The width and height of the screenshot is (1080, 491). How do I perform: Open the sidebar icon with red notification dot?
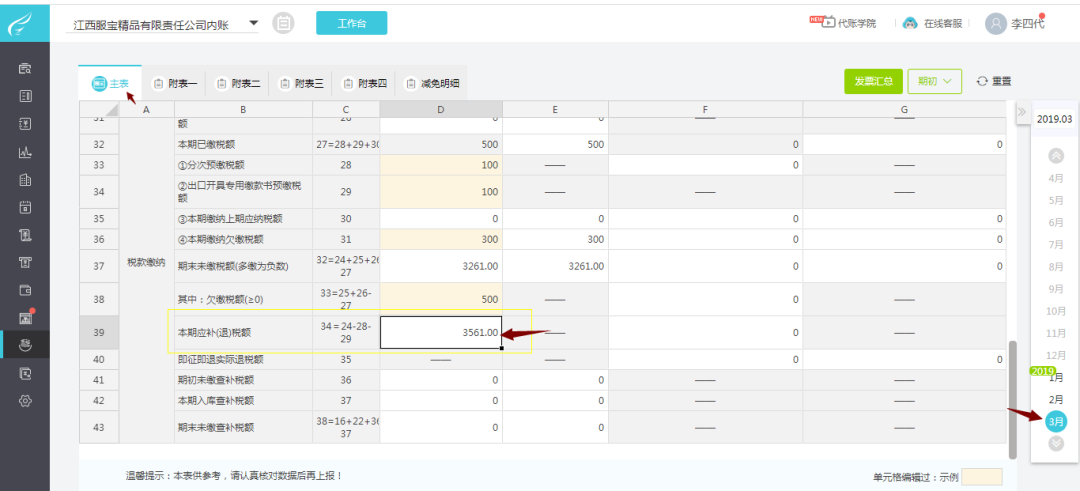click(x=25, y=317)
